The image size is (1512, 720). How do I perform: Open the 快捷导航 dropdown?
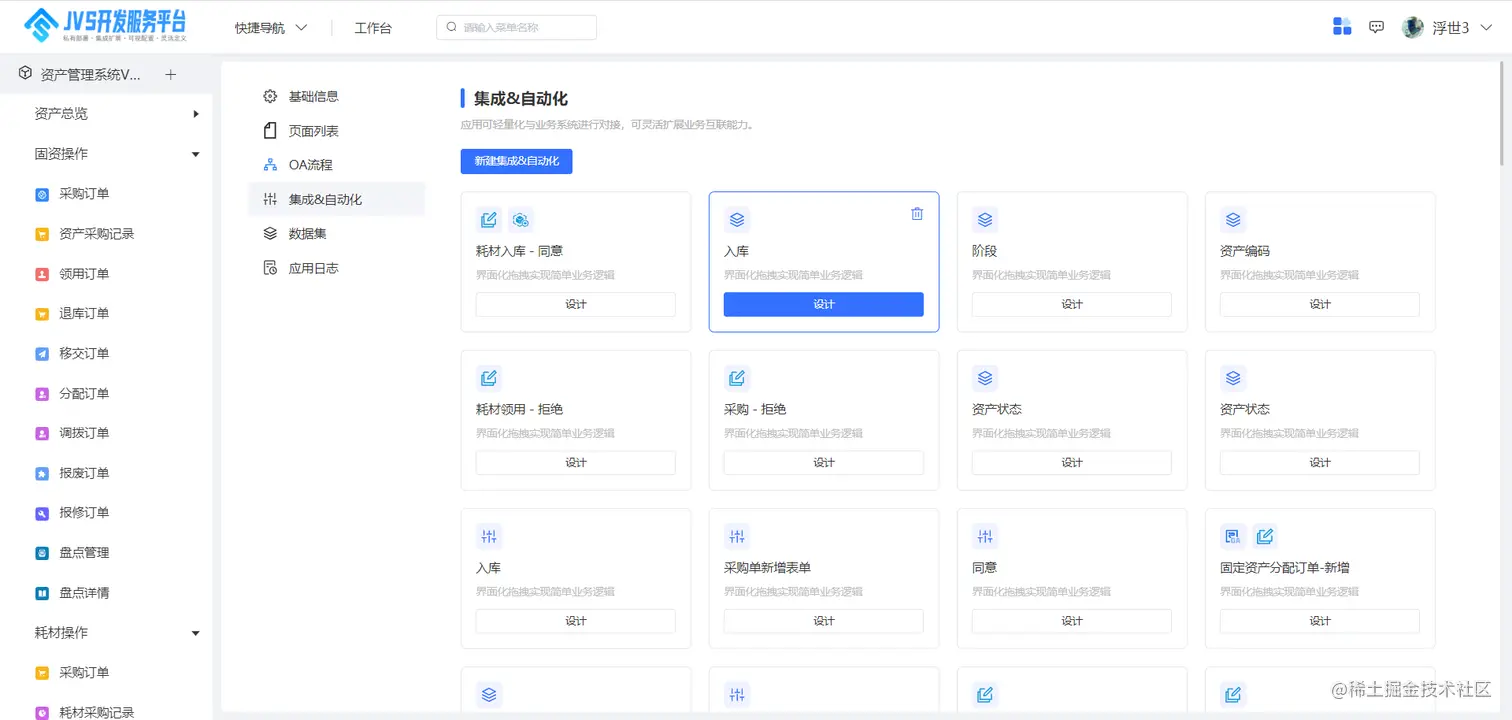point(271,28)
